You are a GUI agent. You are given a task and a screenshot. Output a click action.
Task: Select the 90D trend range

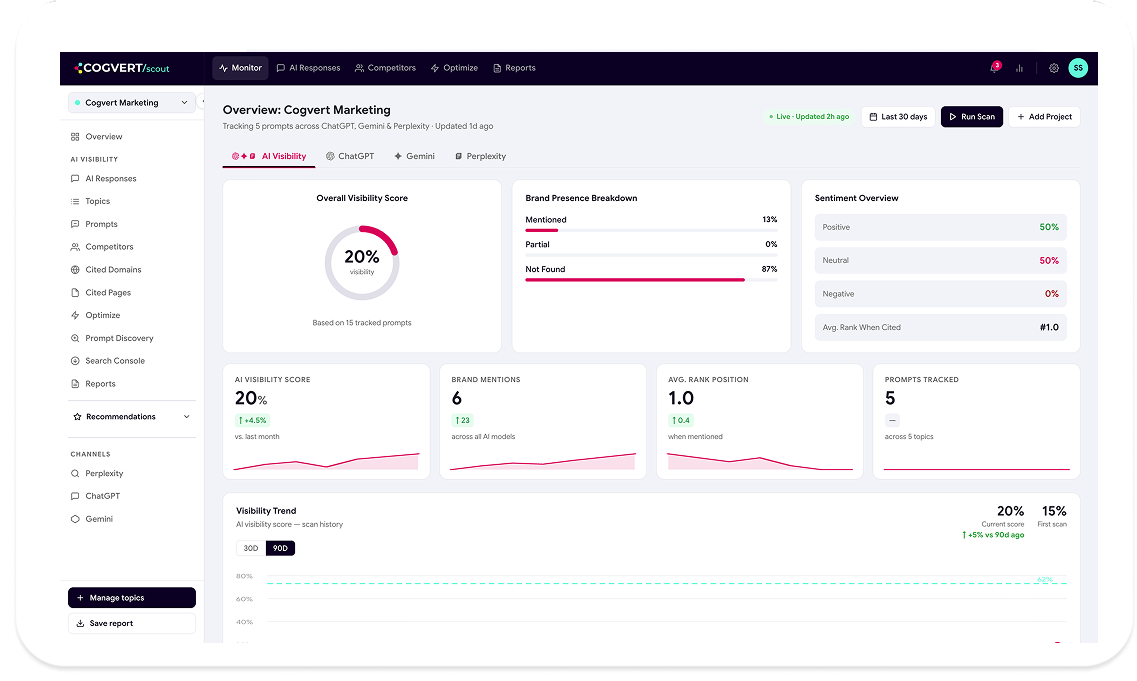pos(281,548)
